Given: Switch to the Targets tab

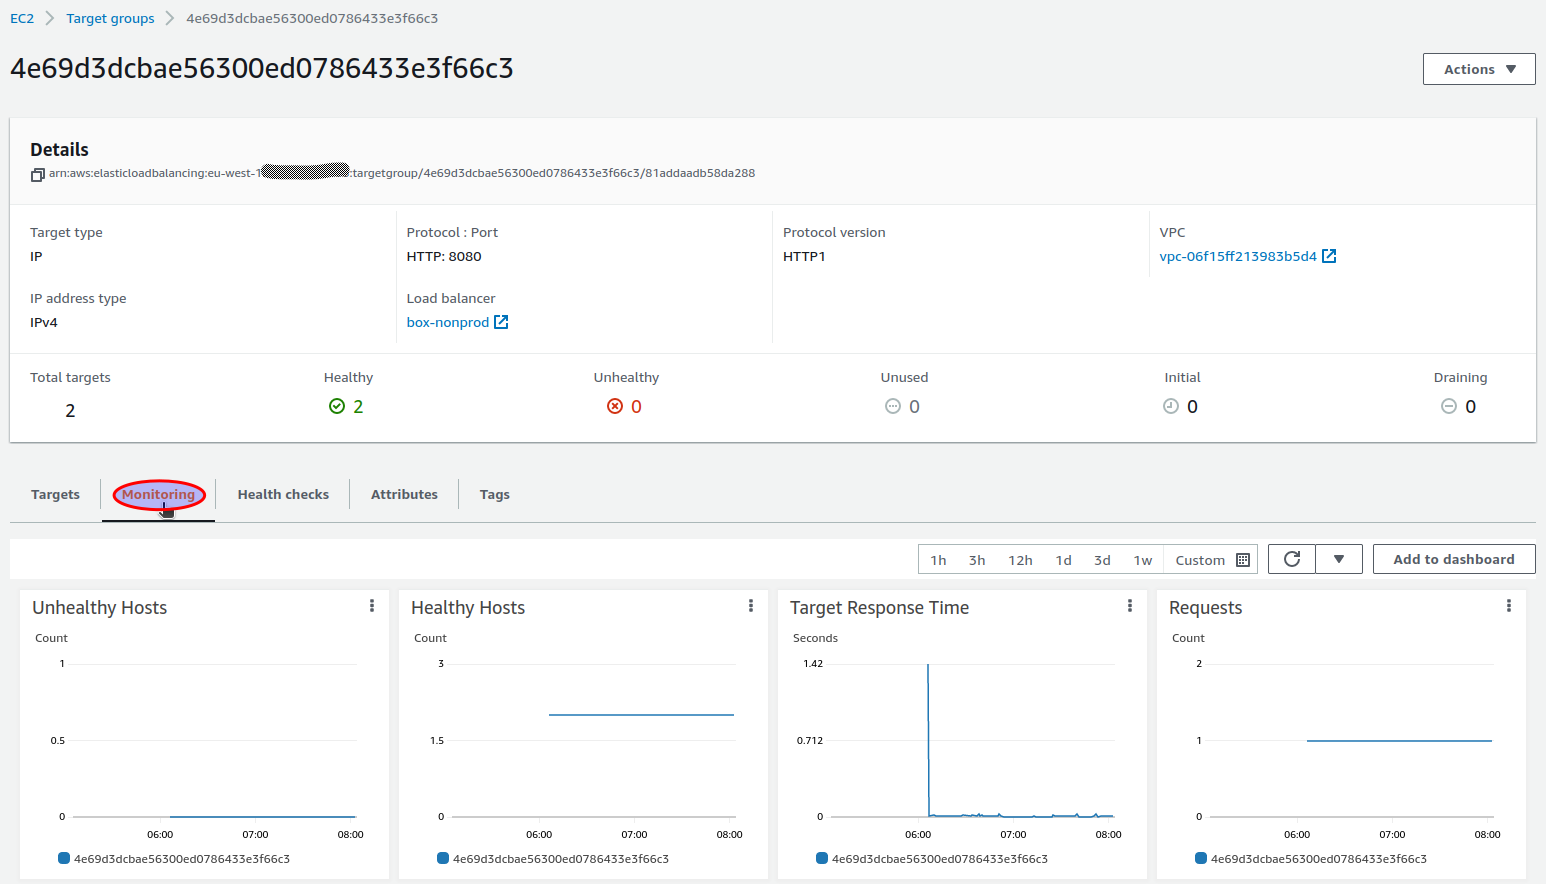Looking at the screenshot, I should pyautogui.click(x=55, y=493).
